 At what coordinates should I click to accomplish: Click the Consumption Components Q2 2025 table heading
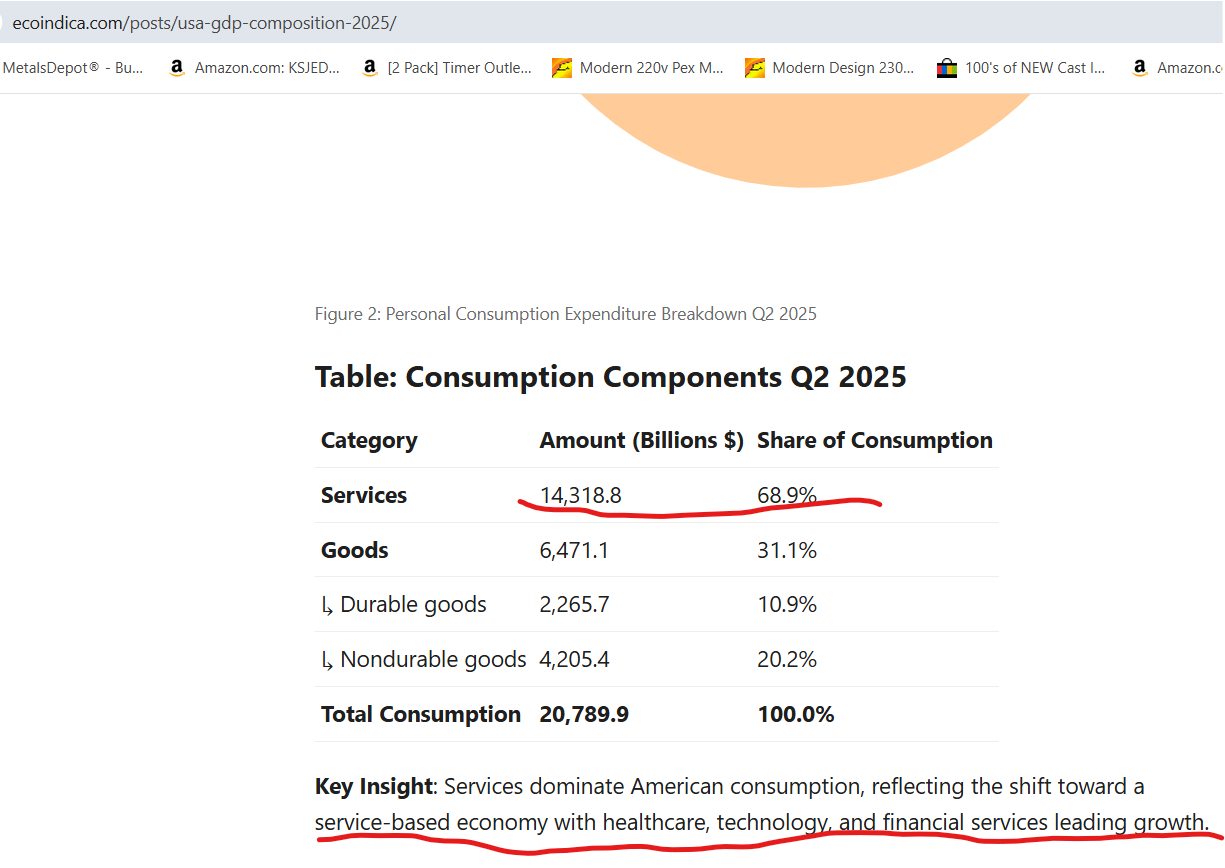(x=610, y=377)
